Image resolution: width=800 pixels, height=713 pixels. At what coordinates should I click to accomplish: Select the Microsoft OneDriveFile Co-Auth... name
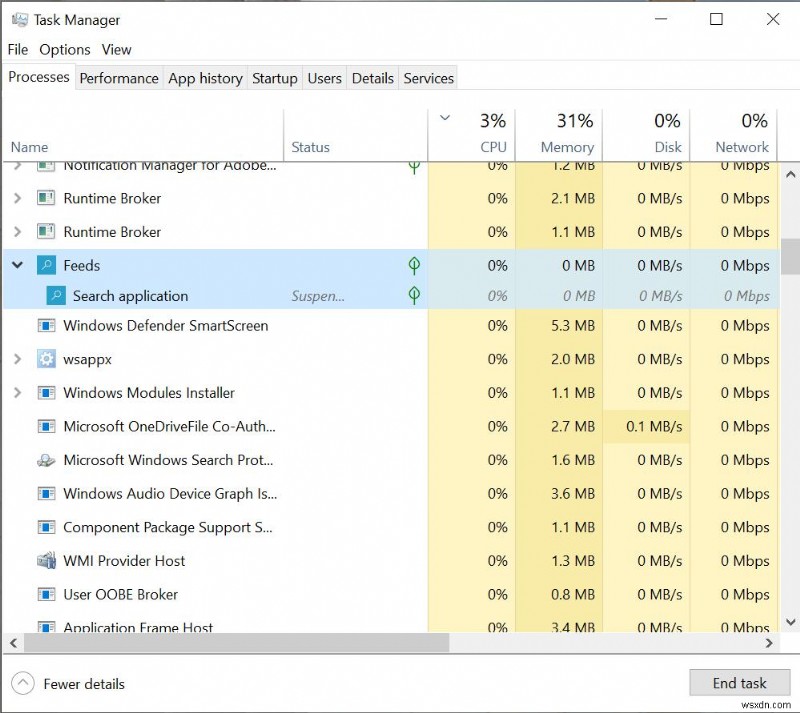point(169,426)
